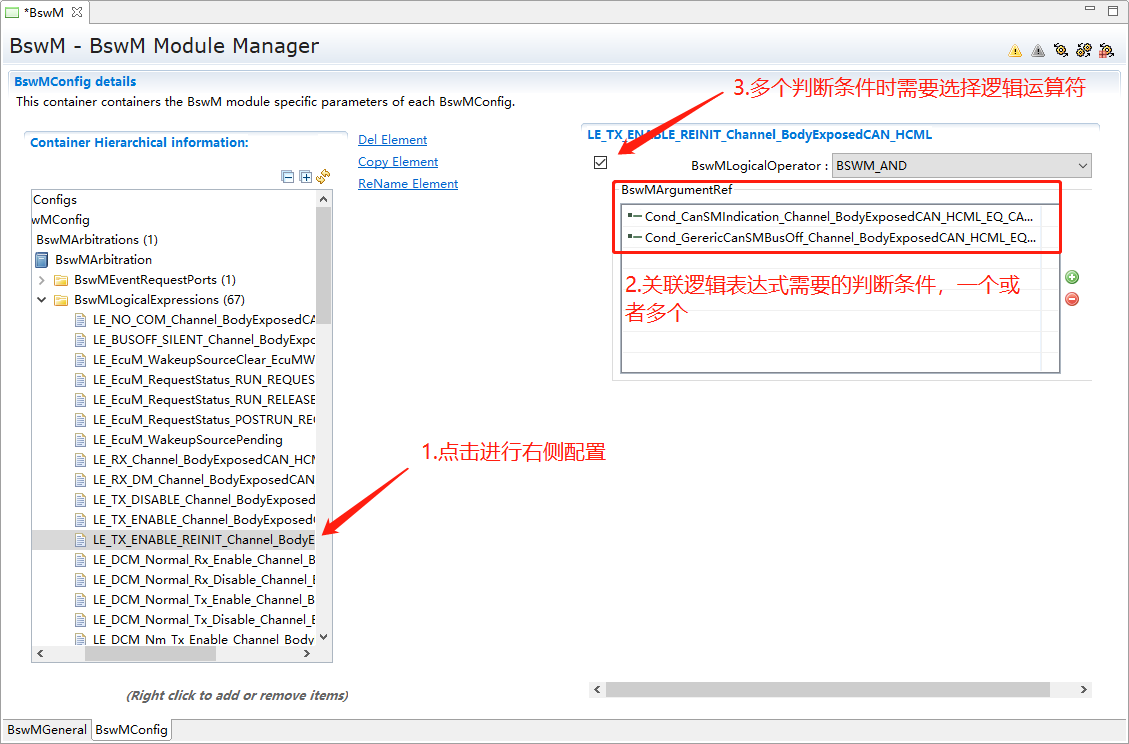The width and height of the screenshot is (1129, 744).
Task: Expand all tree nodes with plus icon
Action: coord(306,177)
